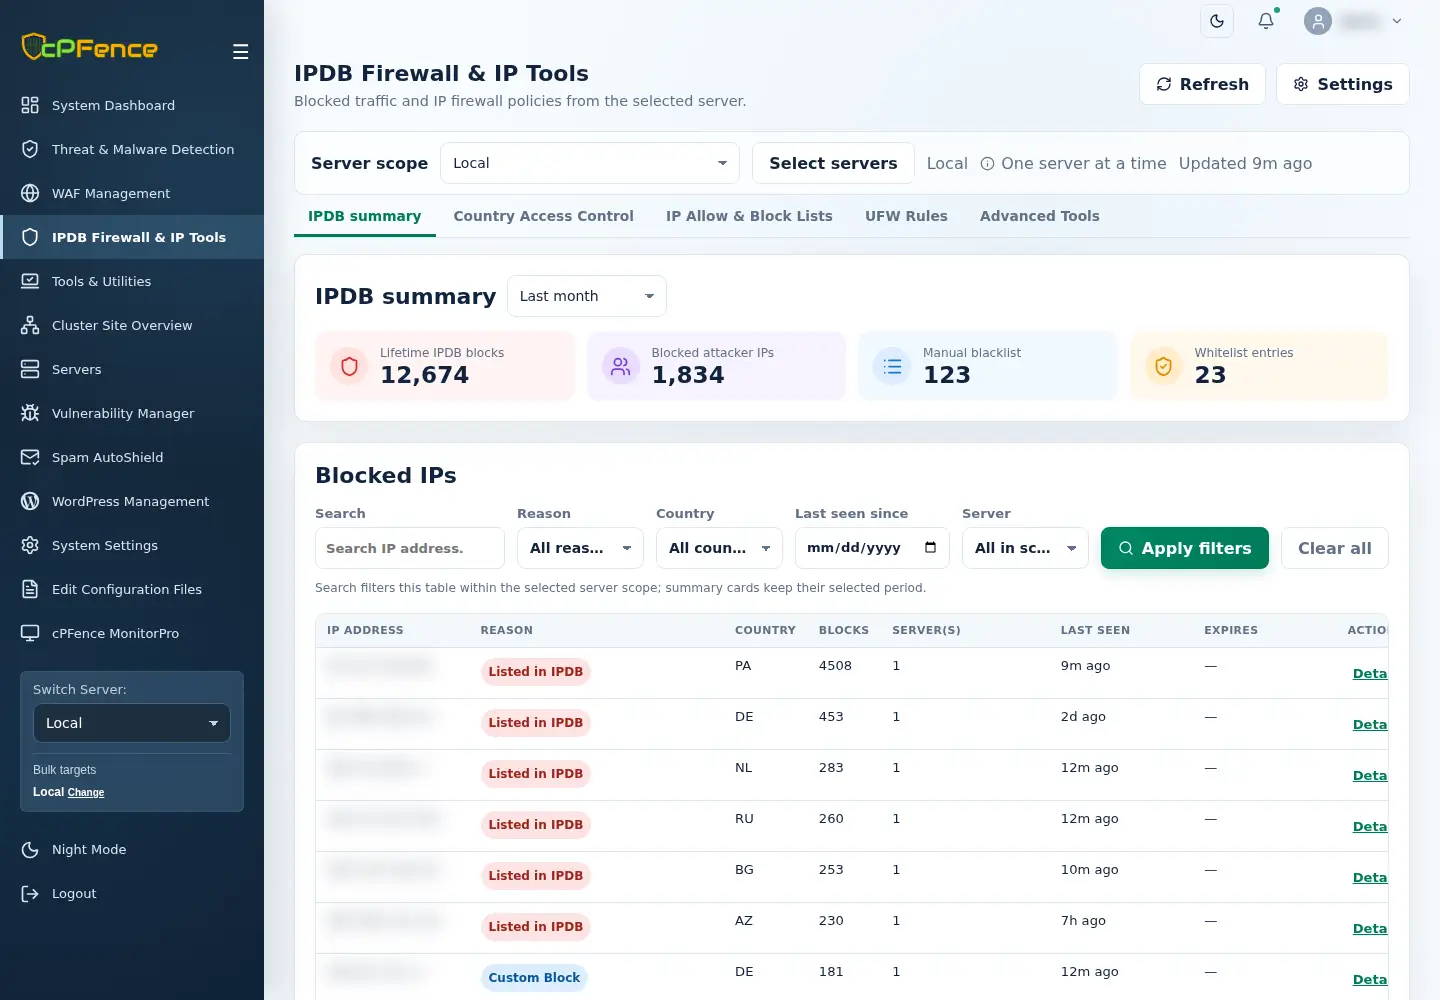The height and width of the screenshot is (1000, 1440).
Task: Click the WAF Management globe icon
Action: [x=30, y=193]
